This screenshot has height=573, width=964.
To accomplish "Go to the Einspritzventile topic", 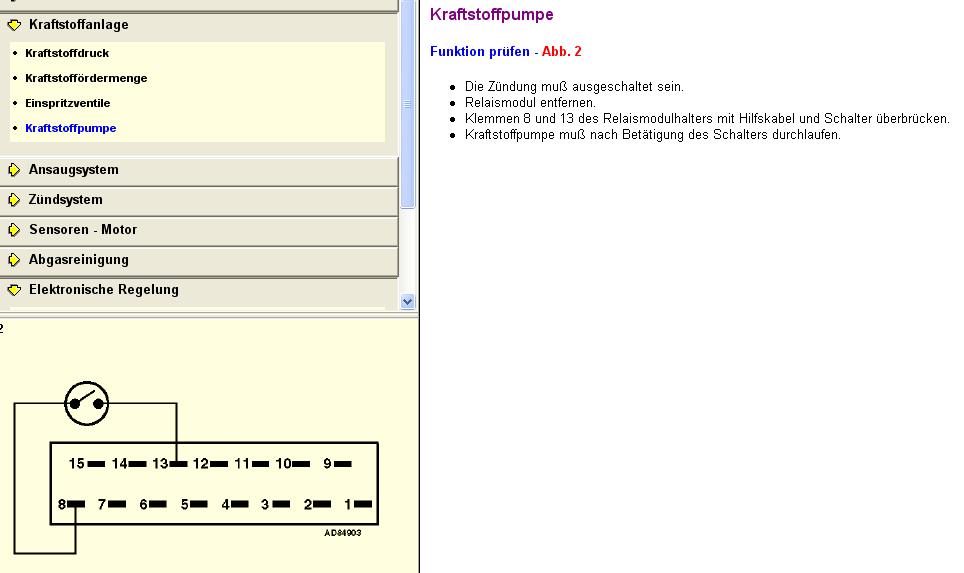I will click(67, 103).
